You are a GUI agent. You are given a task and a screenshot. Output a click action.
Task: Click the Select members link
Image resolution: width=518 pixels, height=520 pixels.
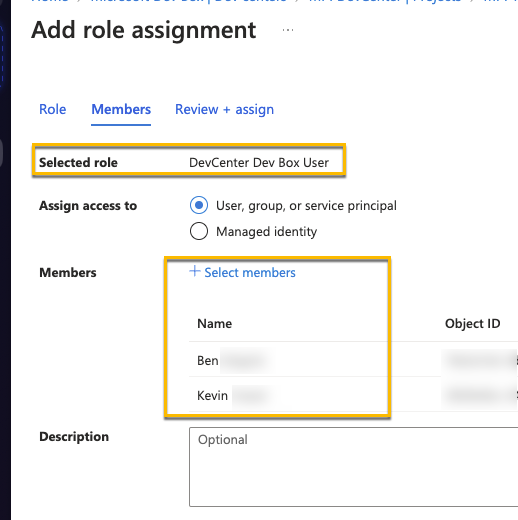click(250, 273)
